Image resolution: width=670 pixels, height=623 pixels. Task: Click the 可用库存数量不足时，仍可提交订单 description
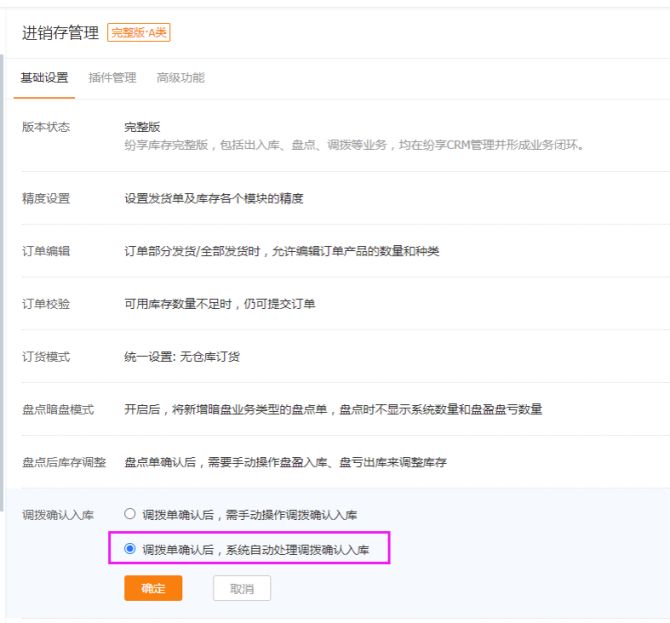point(219,304)
